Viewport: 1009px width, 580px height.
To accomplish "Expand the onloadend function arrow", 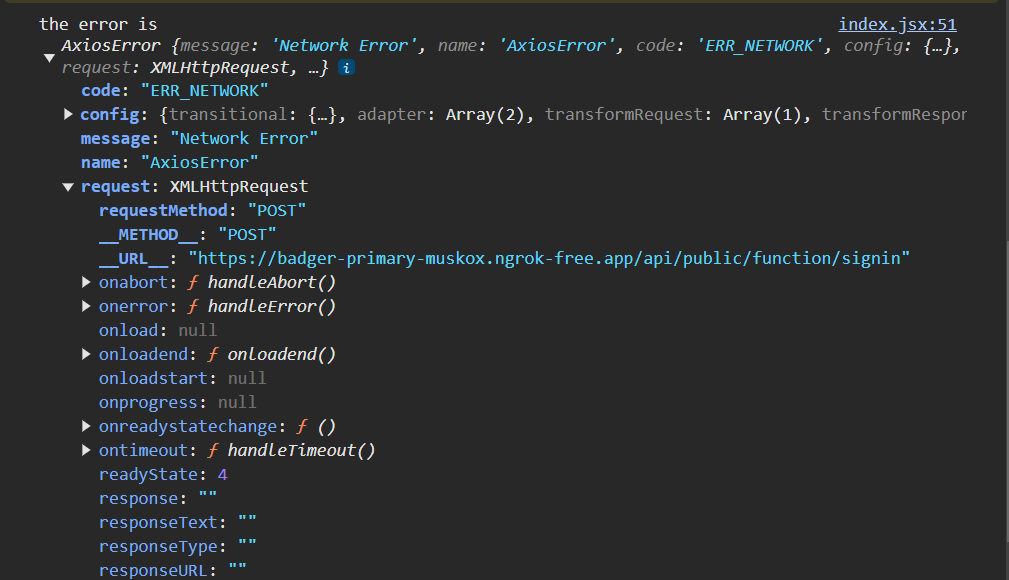I will coord(87,355).
